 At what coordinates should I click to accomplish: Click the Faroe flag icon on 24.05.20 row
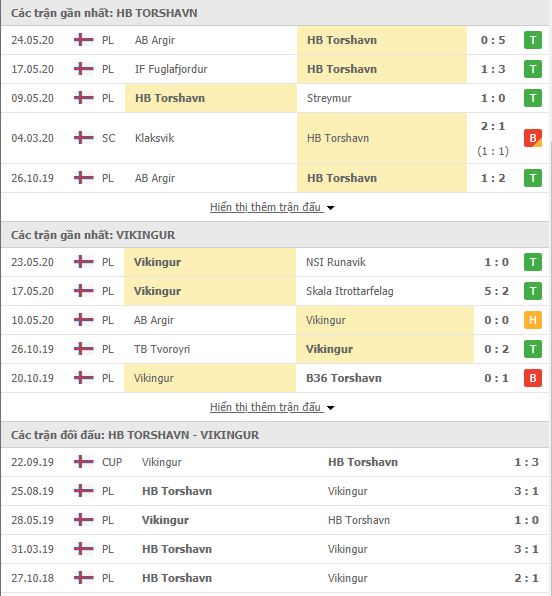(84, 40)
